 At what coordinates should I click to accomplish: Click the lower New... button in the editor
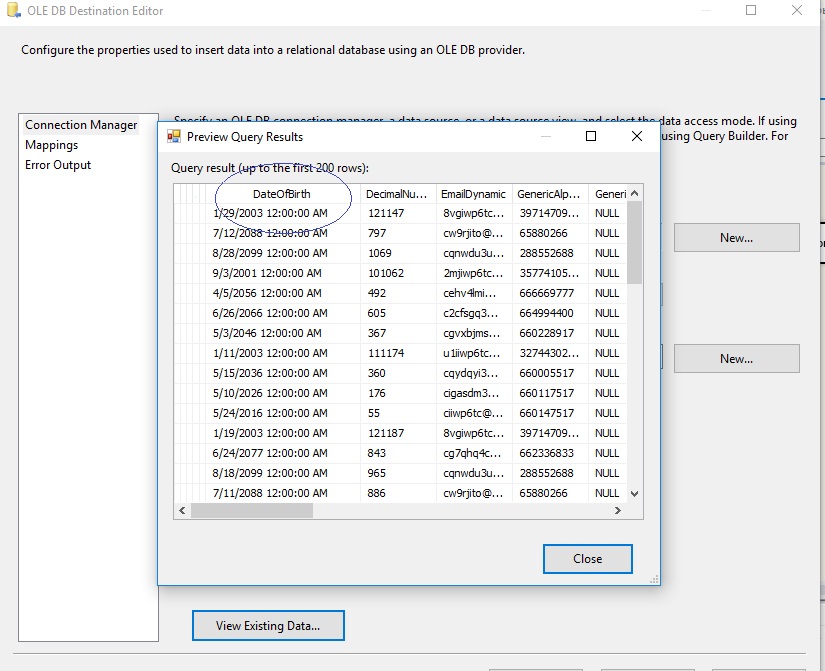pyautogui.click(x=737, y=359)
